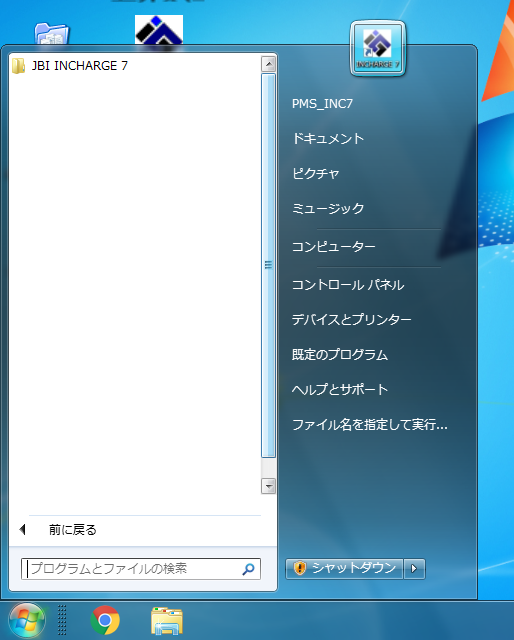Screen dimensions: 514x640
Task: Click the black diamond logo desktop icon
Action: click(x=159, y=29)
